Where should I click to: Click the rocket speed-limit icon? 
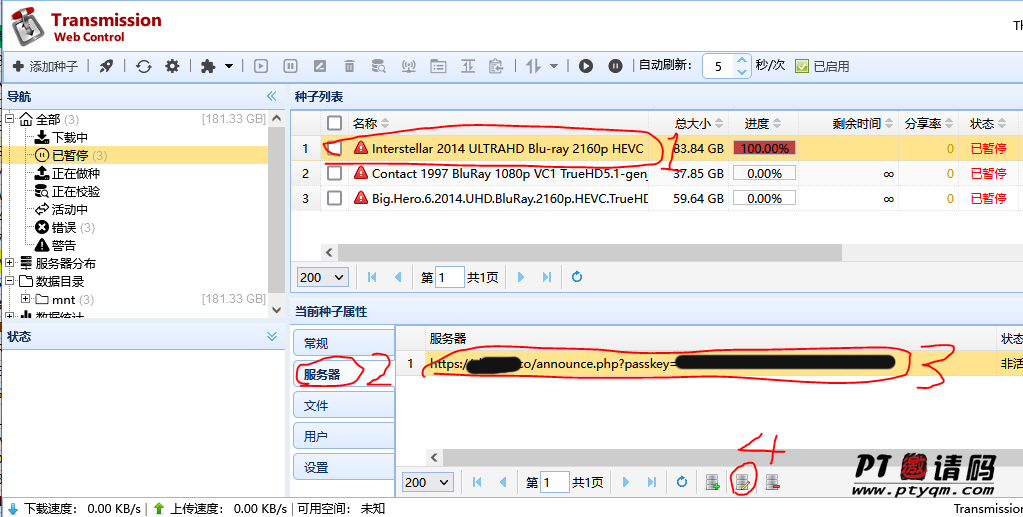(106, 66)
